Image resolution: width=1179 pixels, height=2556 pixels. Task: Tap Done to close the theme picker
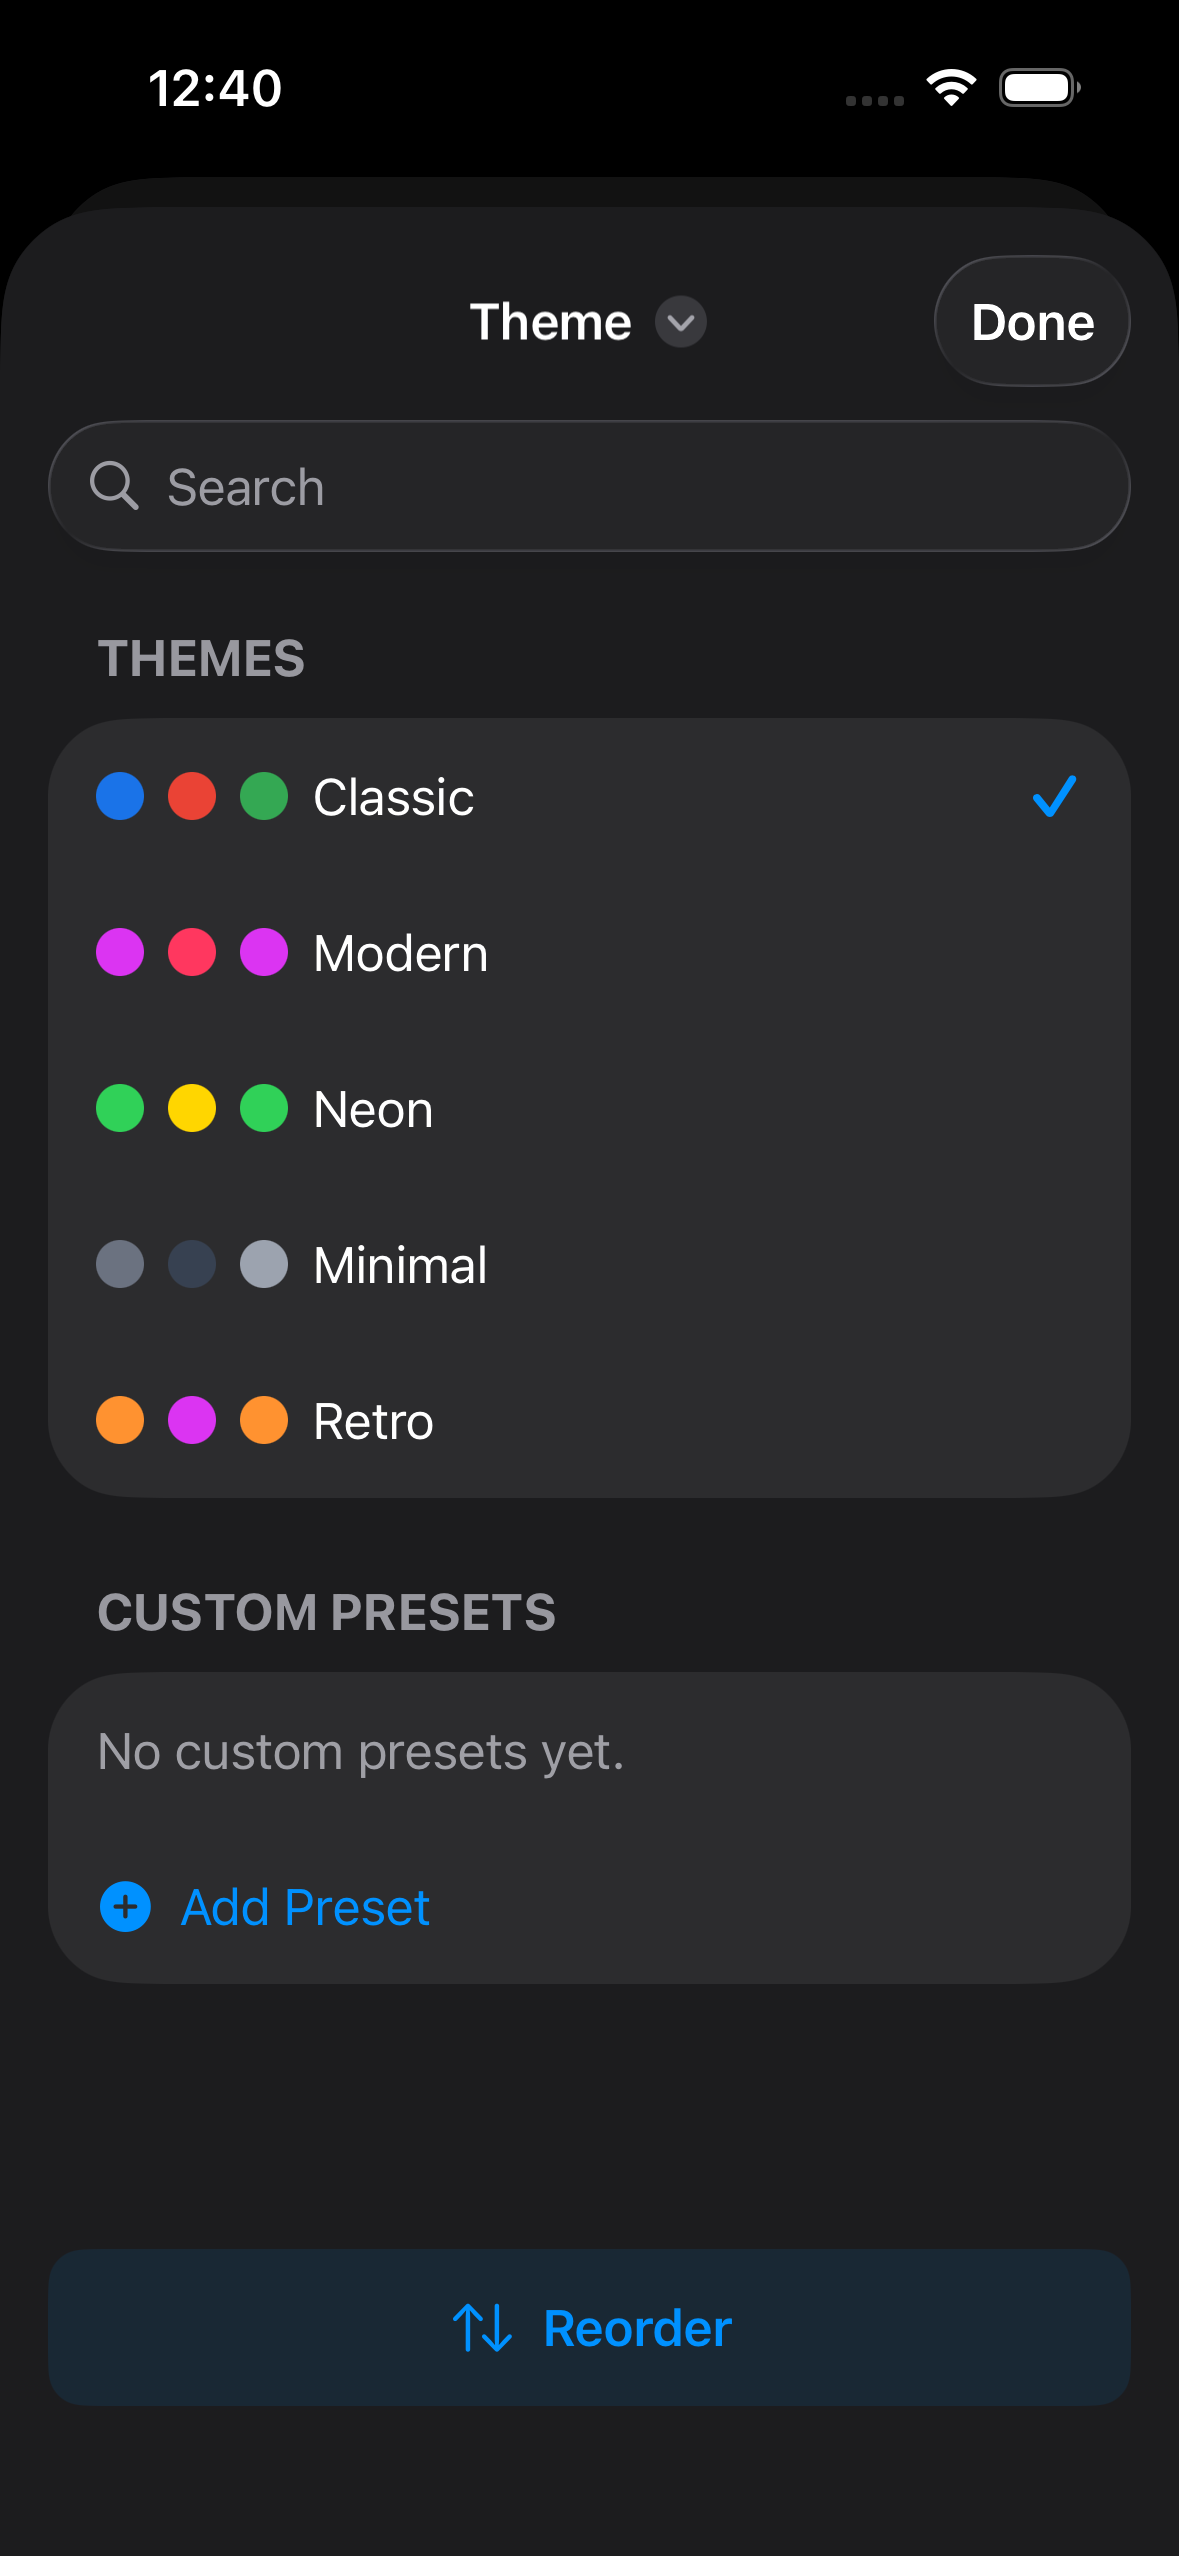(x=1032, y=322)
